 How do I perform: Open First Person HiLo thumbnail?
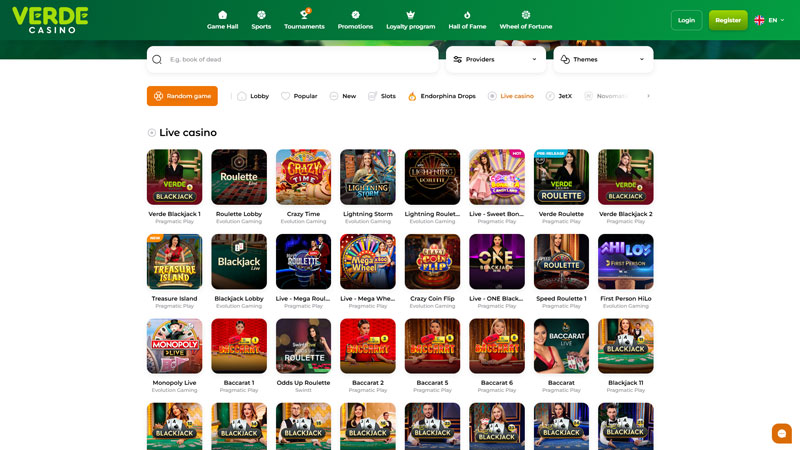pos(626,262)
